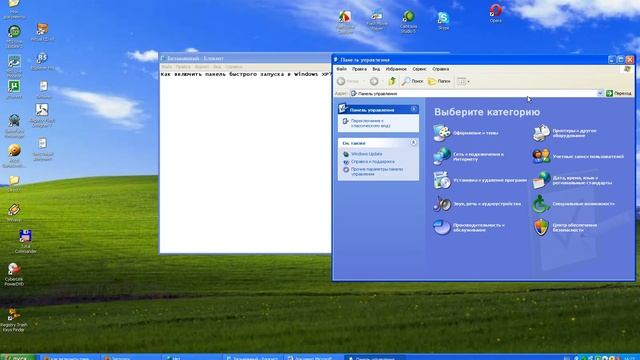This screenshot has height=360, width=640.
Task: Open Network and Internet Connections category icon
Action: click(x=442, y=157)
